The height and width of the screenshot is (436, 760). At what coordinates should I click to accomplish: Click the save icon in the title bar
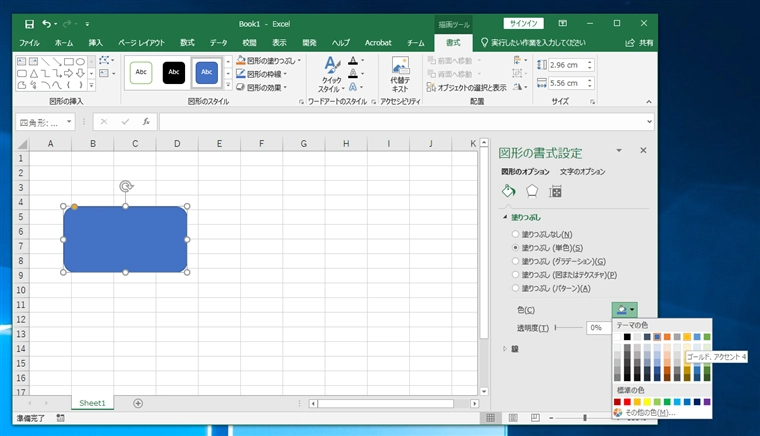pyautogui.click(x=28, y=23)
